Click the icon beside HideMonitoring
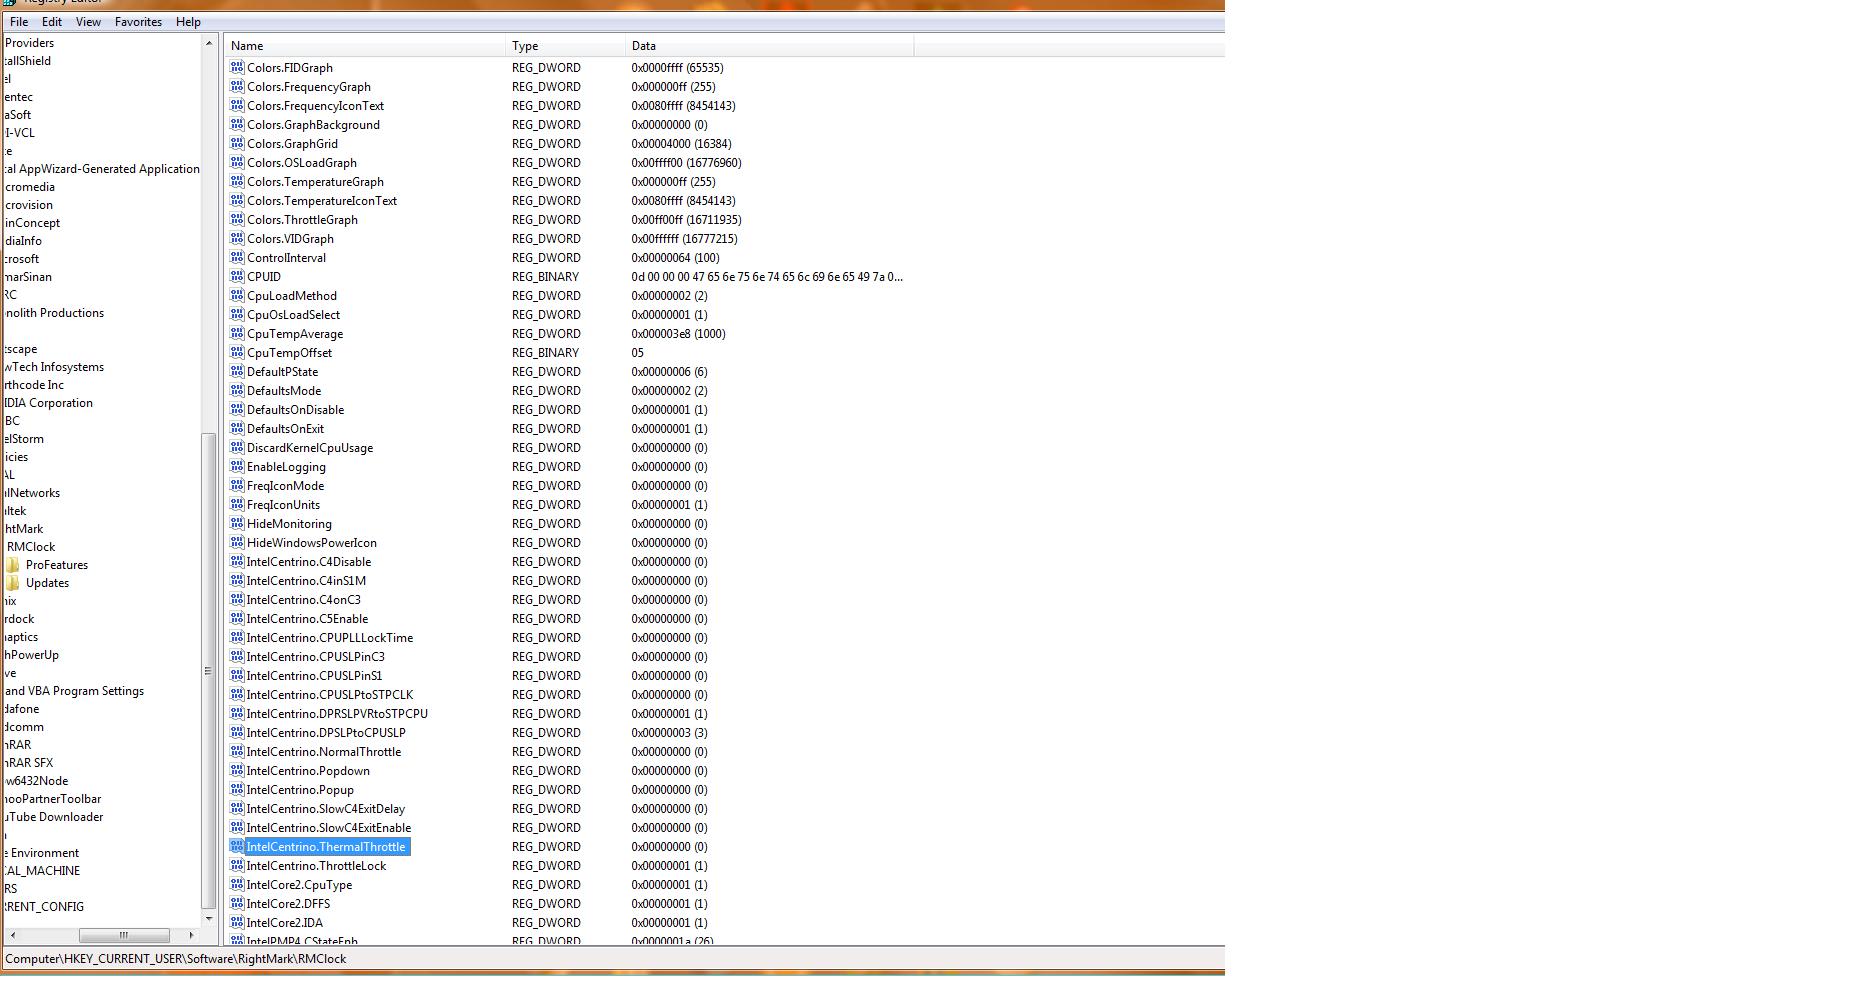Image resolution: width=1858 pixels, height=985 pixels. coord(237,524)
